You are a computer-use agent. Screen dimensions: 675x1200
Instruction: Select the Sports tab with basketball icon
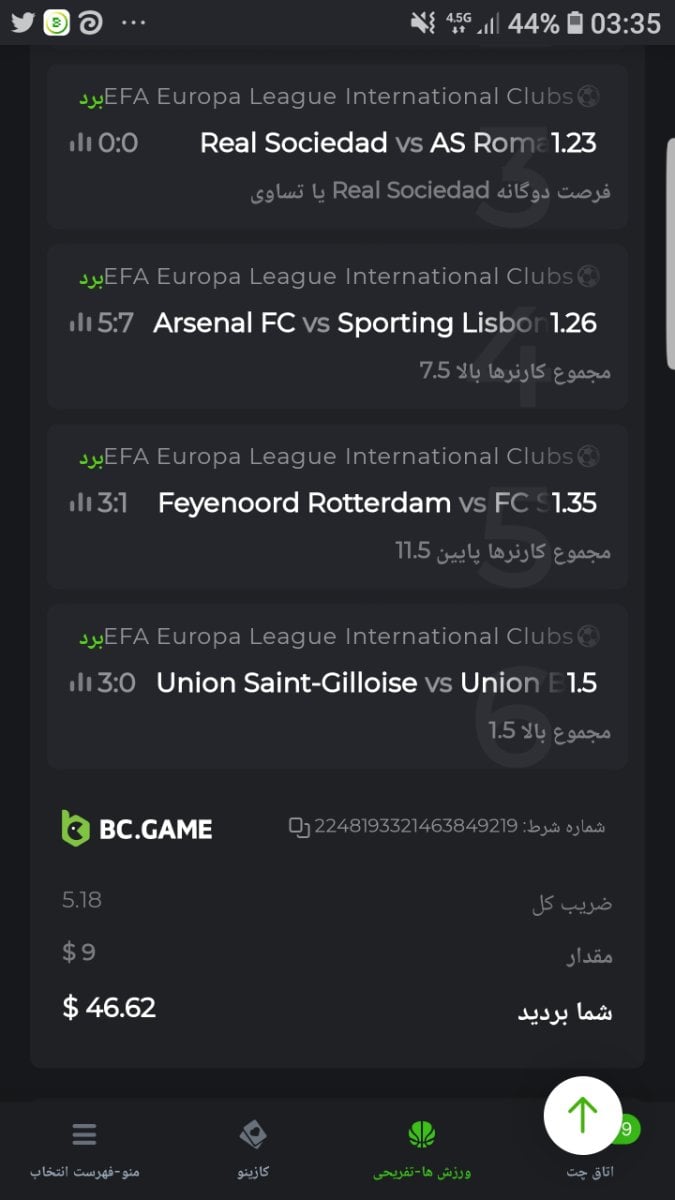(x=422, y=1134)
